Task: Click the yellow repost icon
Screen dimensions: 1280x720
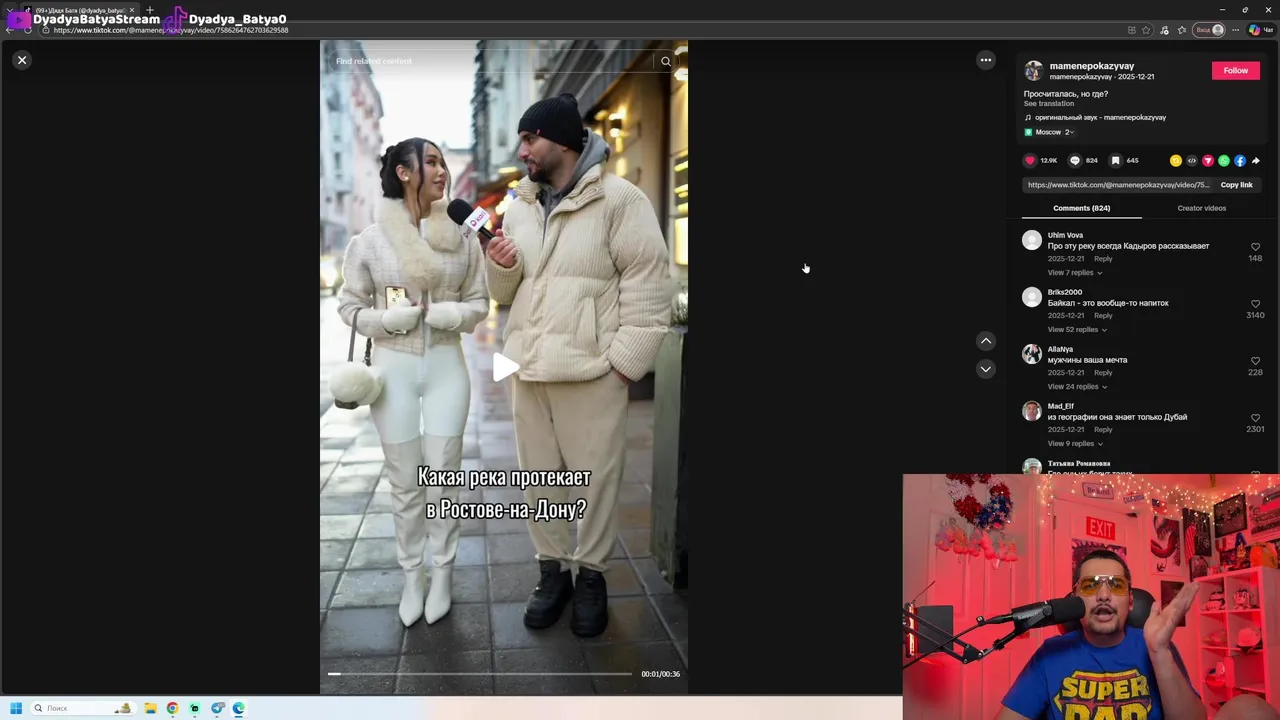Action: coord(1176,161)
